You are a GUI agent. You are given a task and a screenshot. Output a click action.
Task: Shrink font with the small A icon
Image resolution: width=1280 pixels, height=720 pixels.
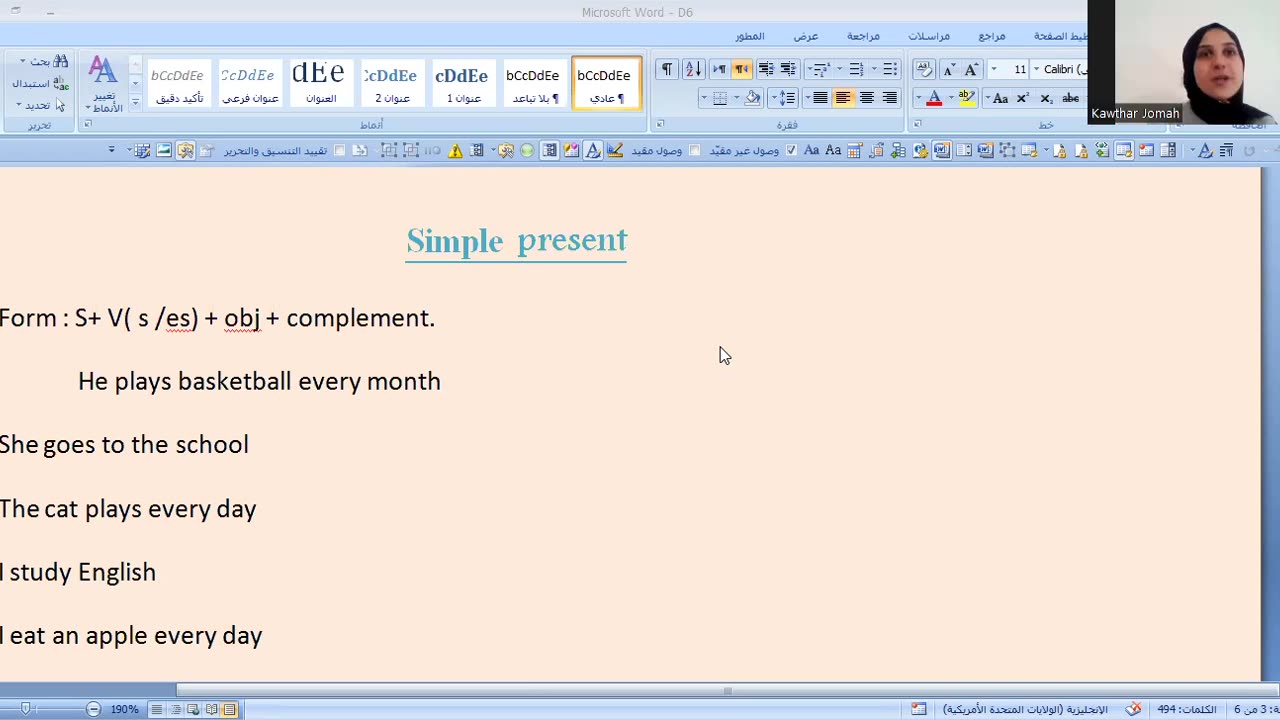[950, 69]
